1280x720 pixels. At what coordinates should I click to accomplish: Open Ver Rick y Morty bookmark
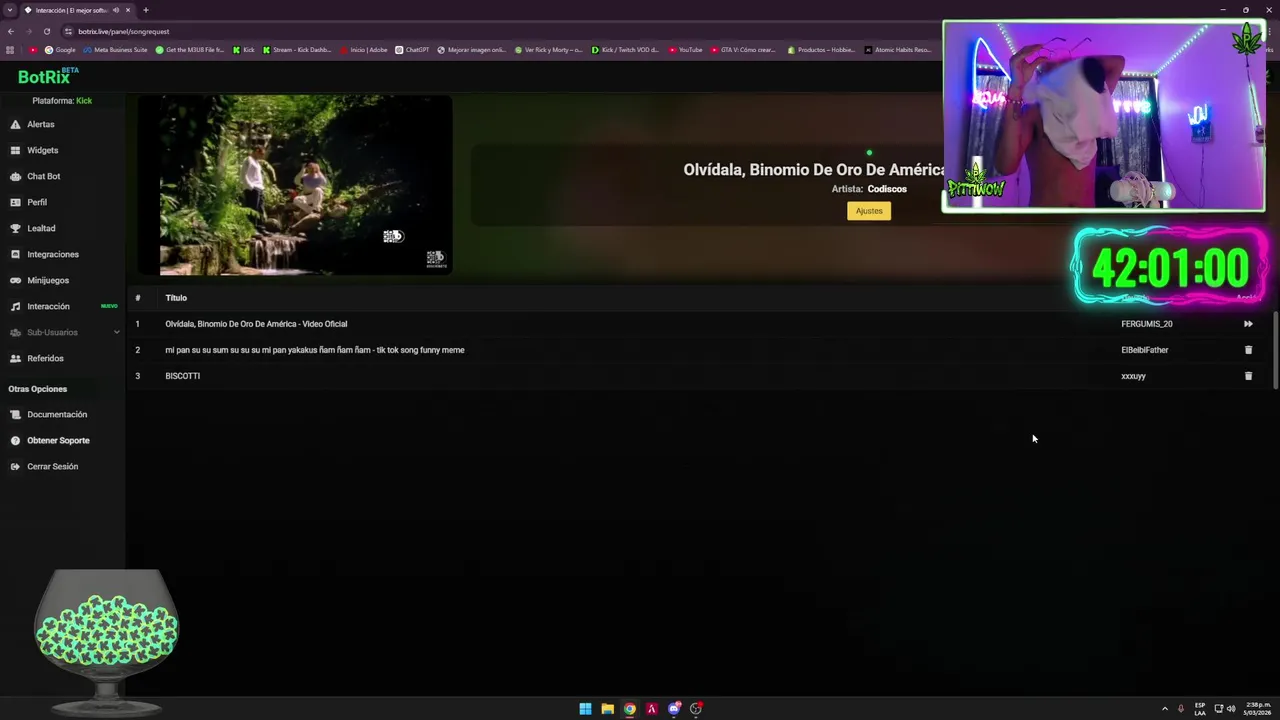point(549,50)
